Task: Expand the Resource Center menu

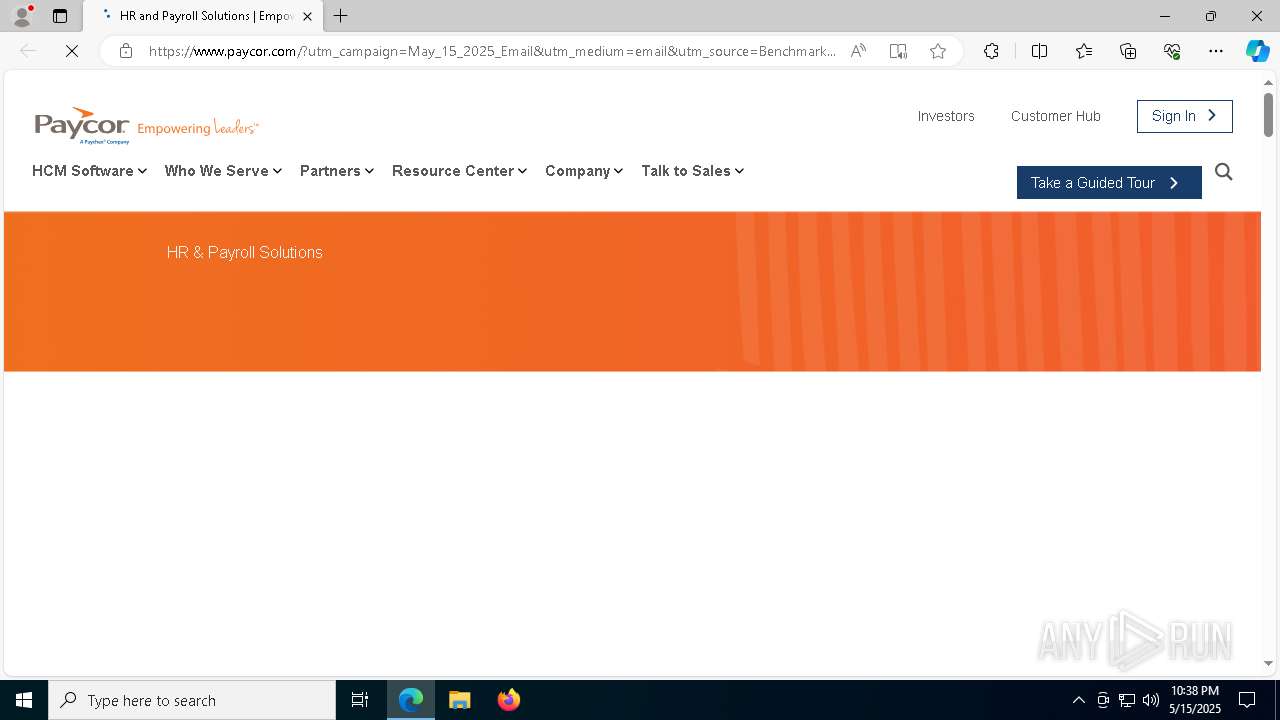Action: (459, 171)
